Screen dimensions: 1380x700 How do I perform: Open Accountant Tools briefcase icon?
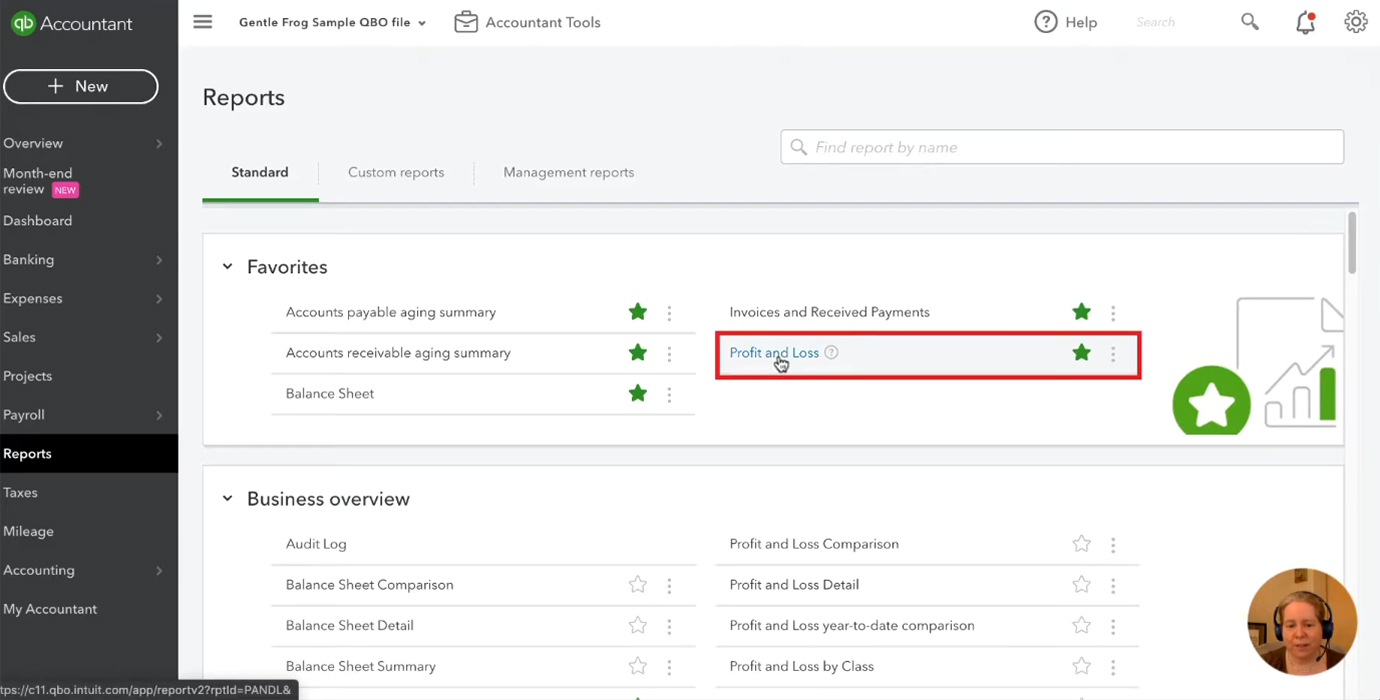466,22
